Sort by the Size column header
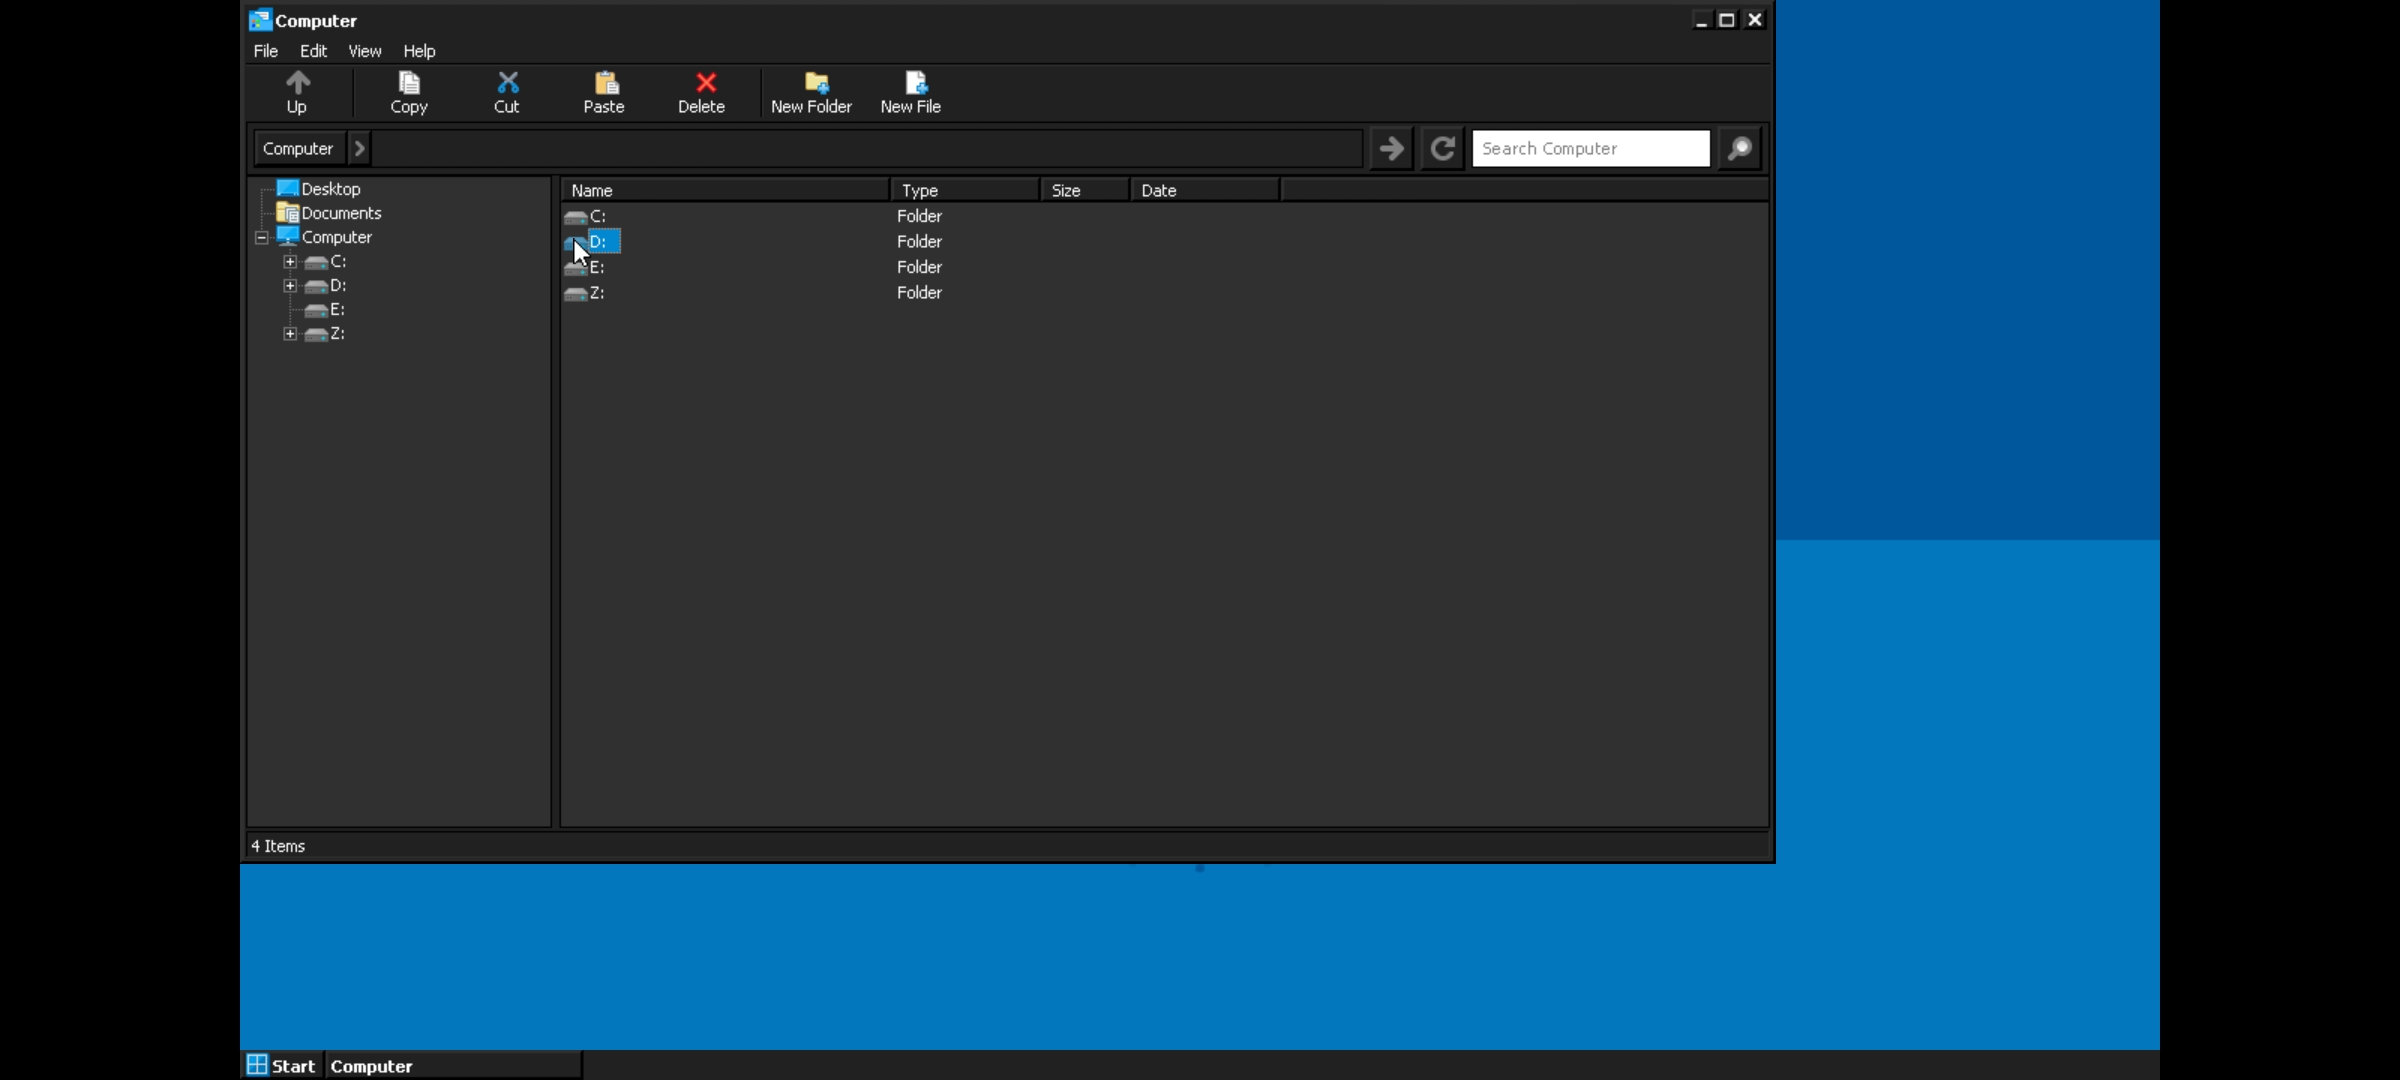Viewport: 2400px width, 1080px height. pyautogui.click(x=1085, y=190)
